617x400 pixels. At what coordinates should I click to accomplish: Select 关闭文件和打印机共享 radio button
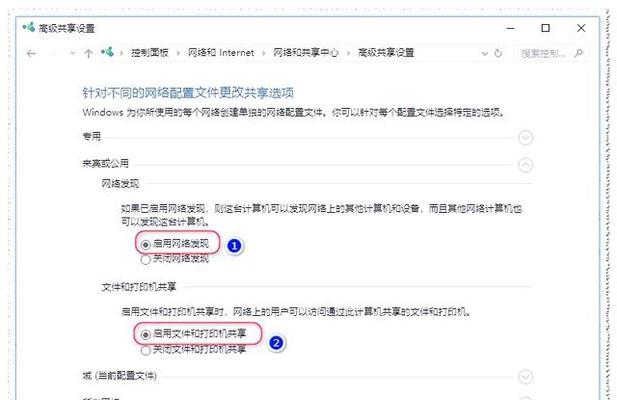tap(146, 350)
